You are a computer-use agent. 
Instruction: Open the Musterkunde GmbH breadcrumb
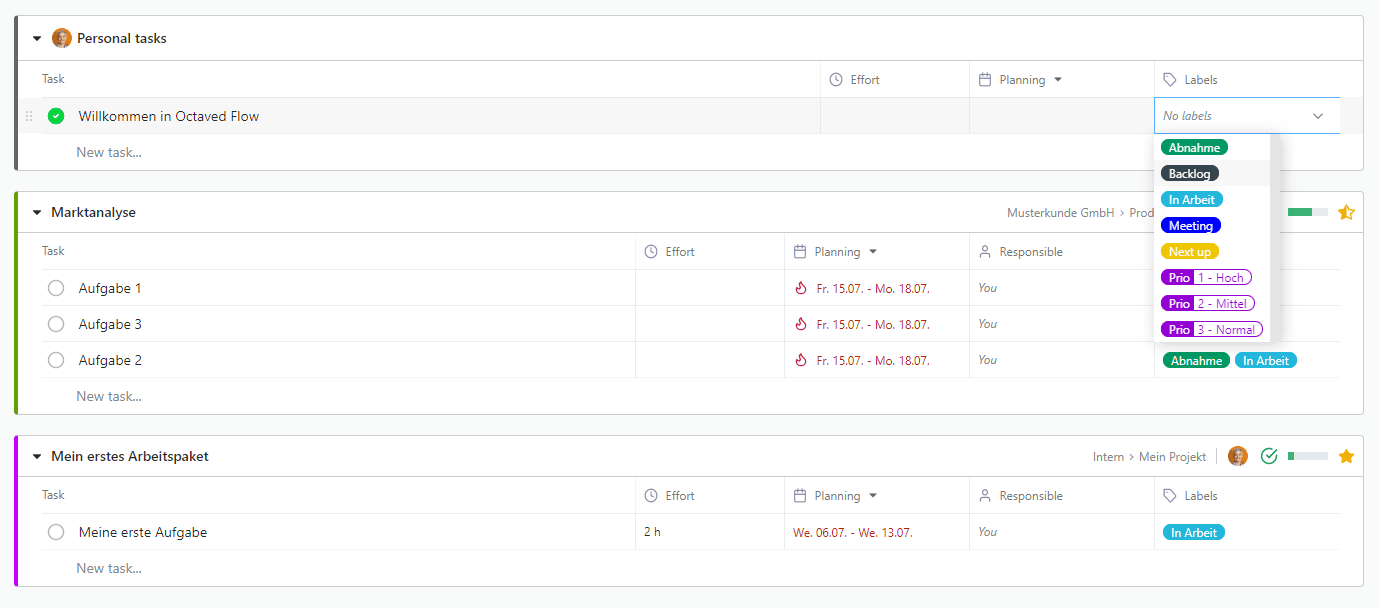coord(1060,213)
